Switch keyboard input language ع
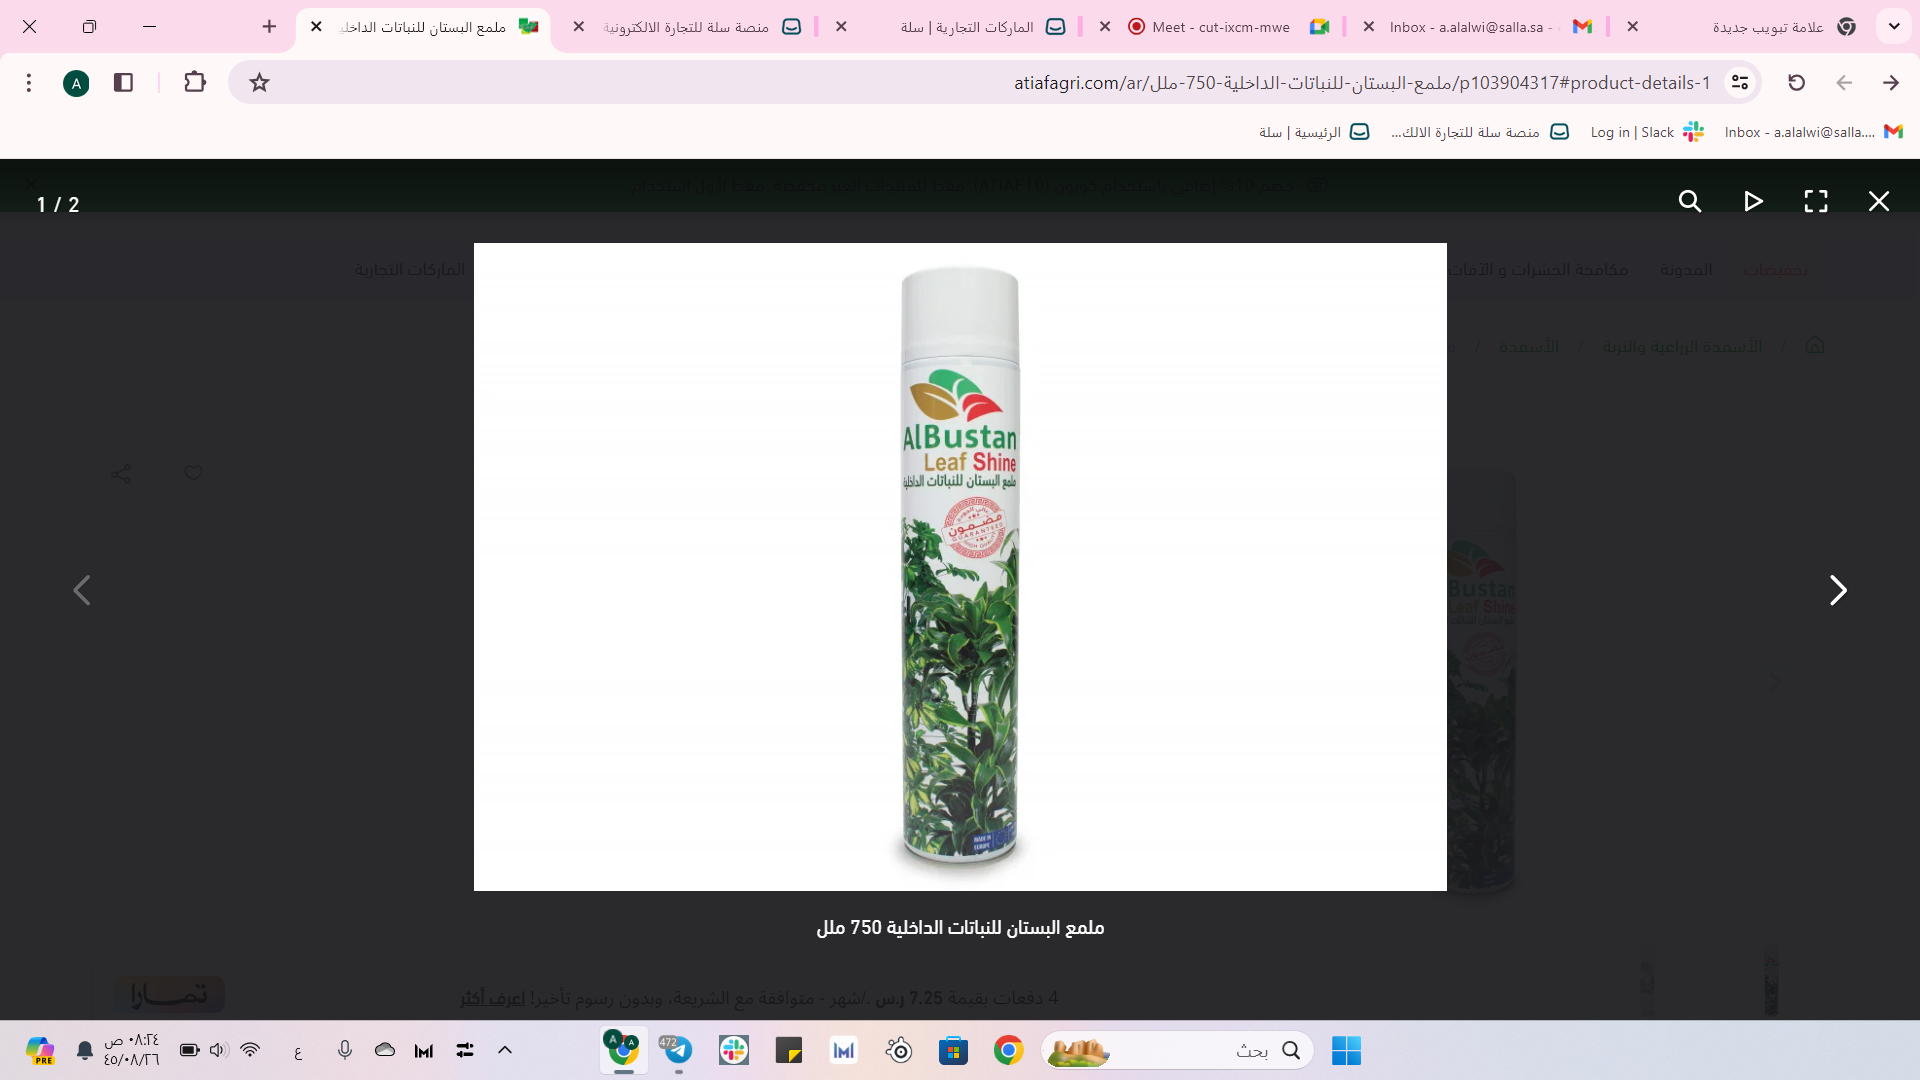Image resolution: width=1920 pixels, height=1080 pixels. click(x=298, y=1051)
